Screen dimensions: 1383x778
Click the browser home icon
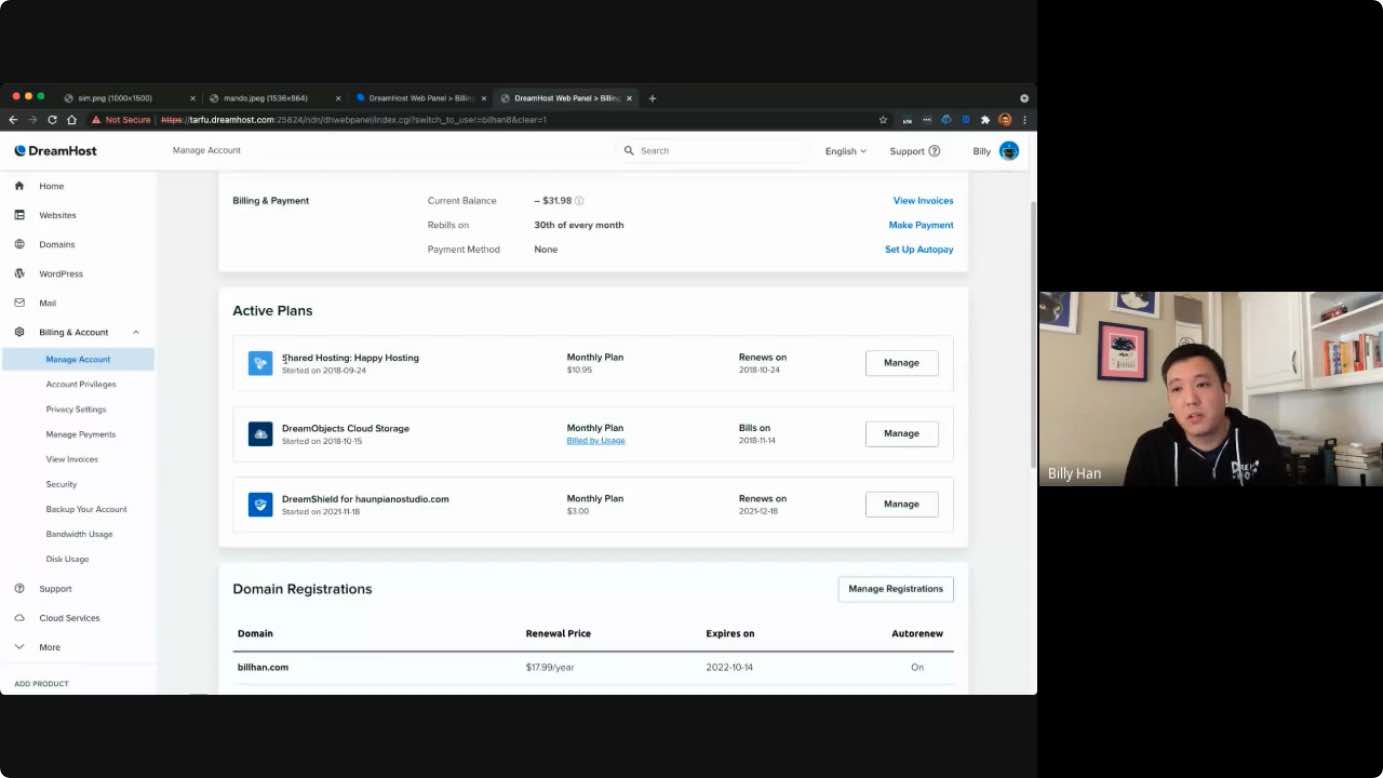pos(71,120)
